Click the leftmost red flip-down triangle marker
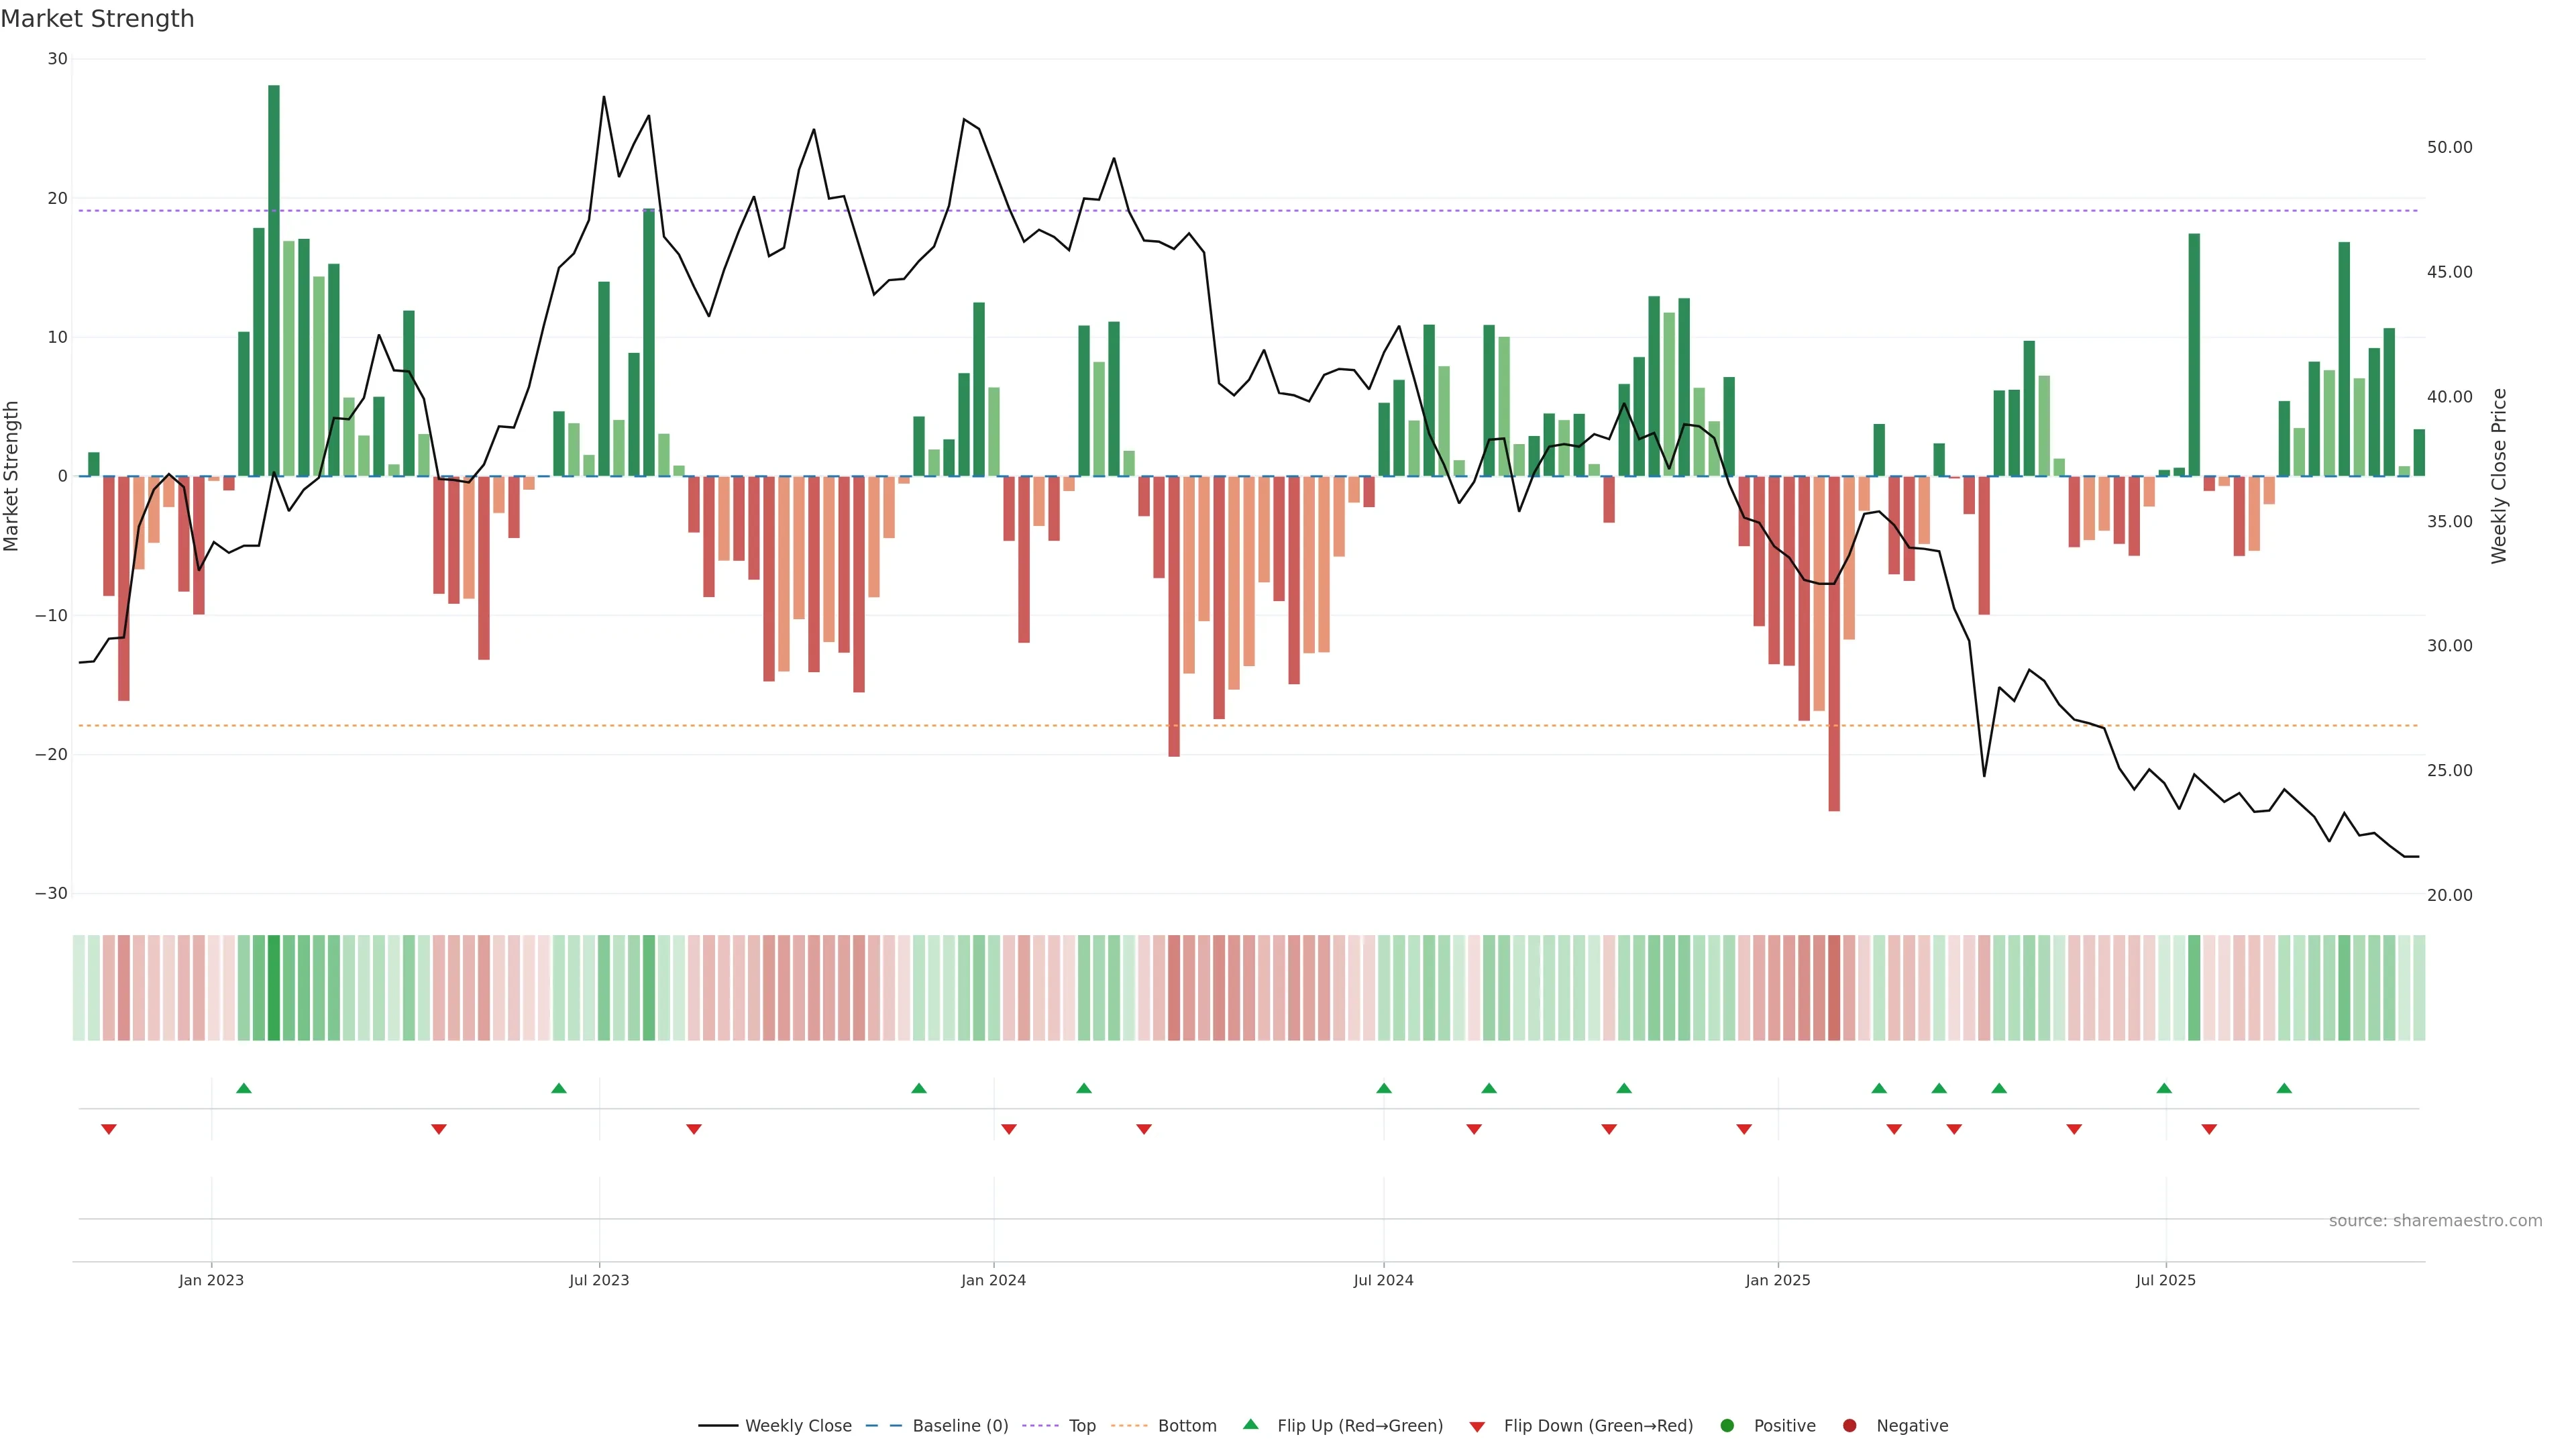The height and width of the screenshot is (1449, 2576). tap(109, 1129)
